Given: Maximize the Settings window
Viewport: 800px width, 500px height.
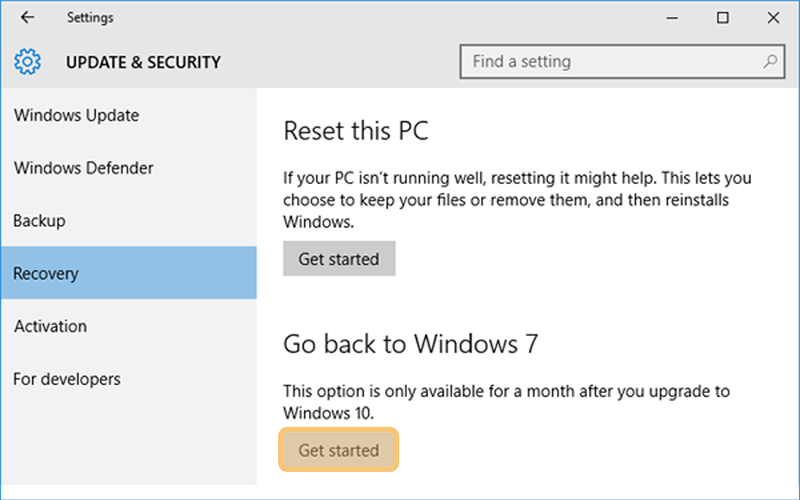Looking at the screenshot, I should pyautogui.click(x=722, y=18).
